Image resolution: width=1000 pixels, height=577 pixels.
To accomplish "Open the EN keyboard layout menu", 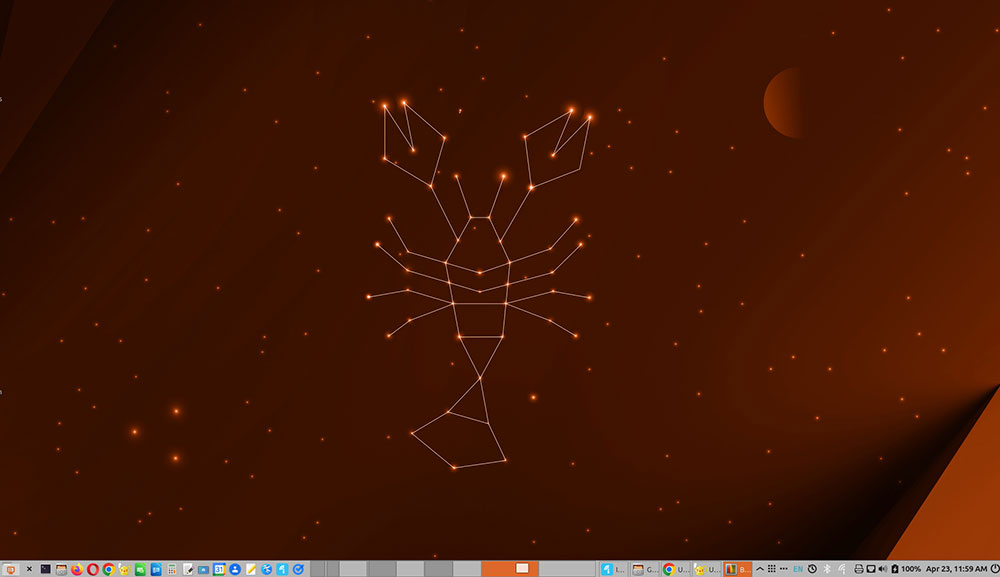I will click(x=797, y=568).
